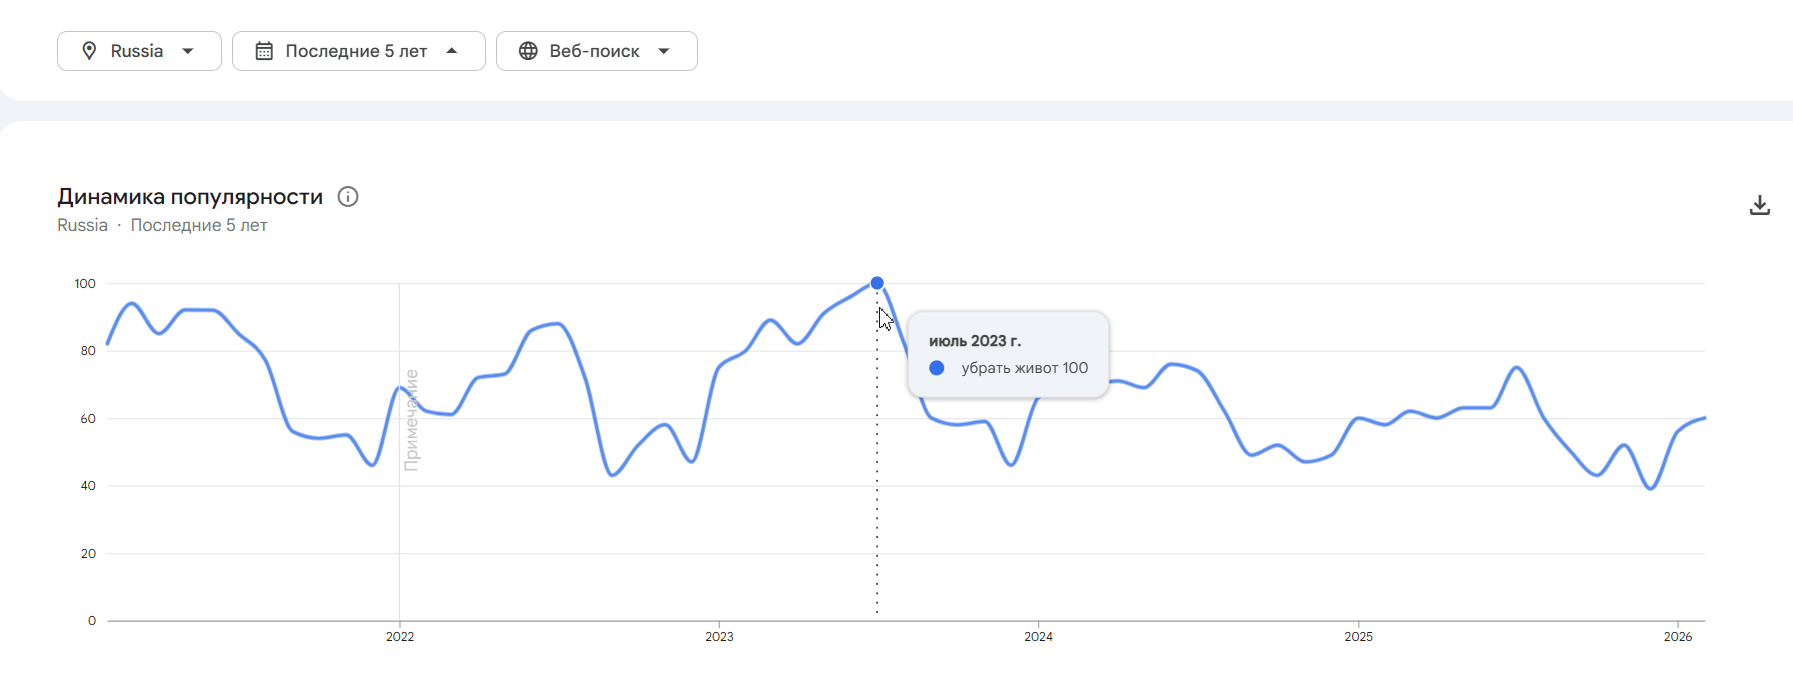
Task: Click the "Веб-поиск" filter label
Action: tap(594, 51)
